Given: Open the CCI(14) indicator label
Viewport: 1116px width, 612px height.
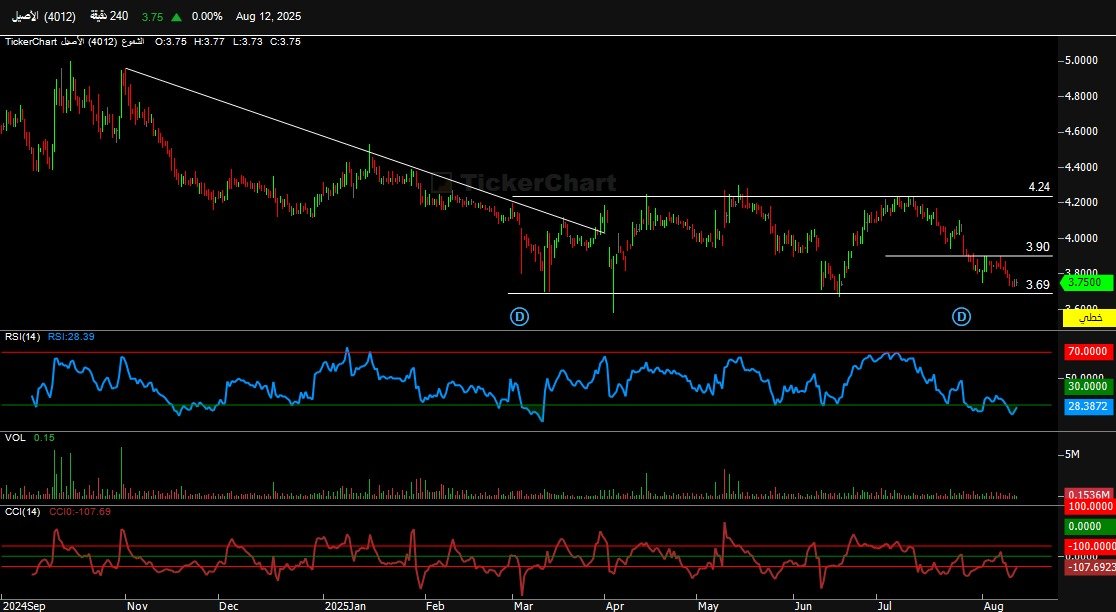Looking at the screenshot, I should click(23, 512).
